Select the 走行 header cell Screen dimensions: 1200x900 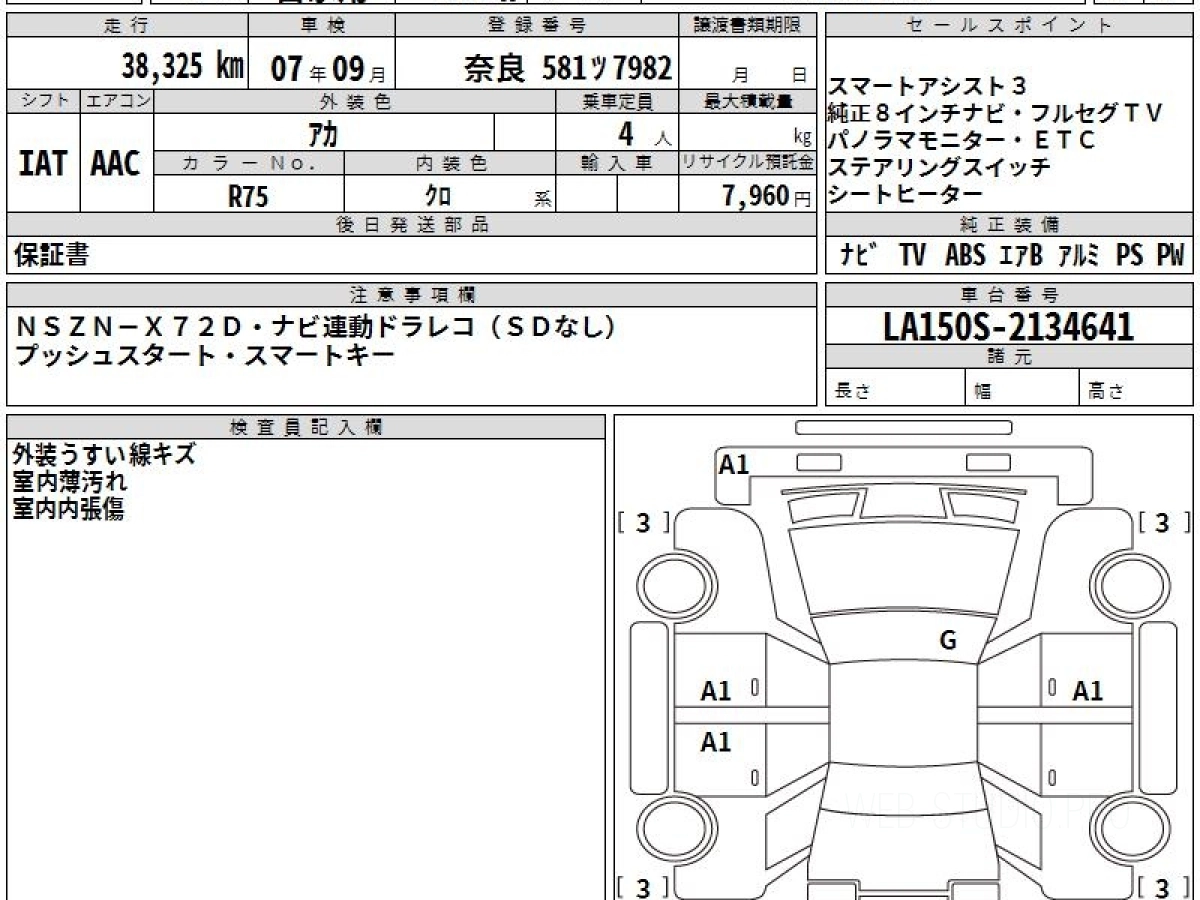(x=126, y=26)
